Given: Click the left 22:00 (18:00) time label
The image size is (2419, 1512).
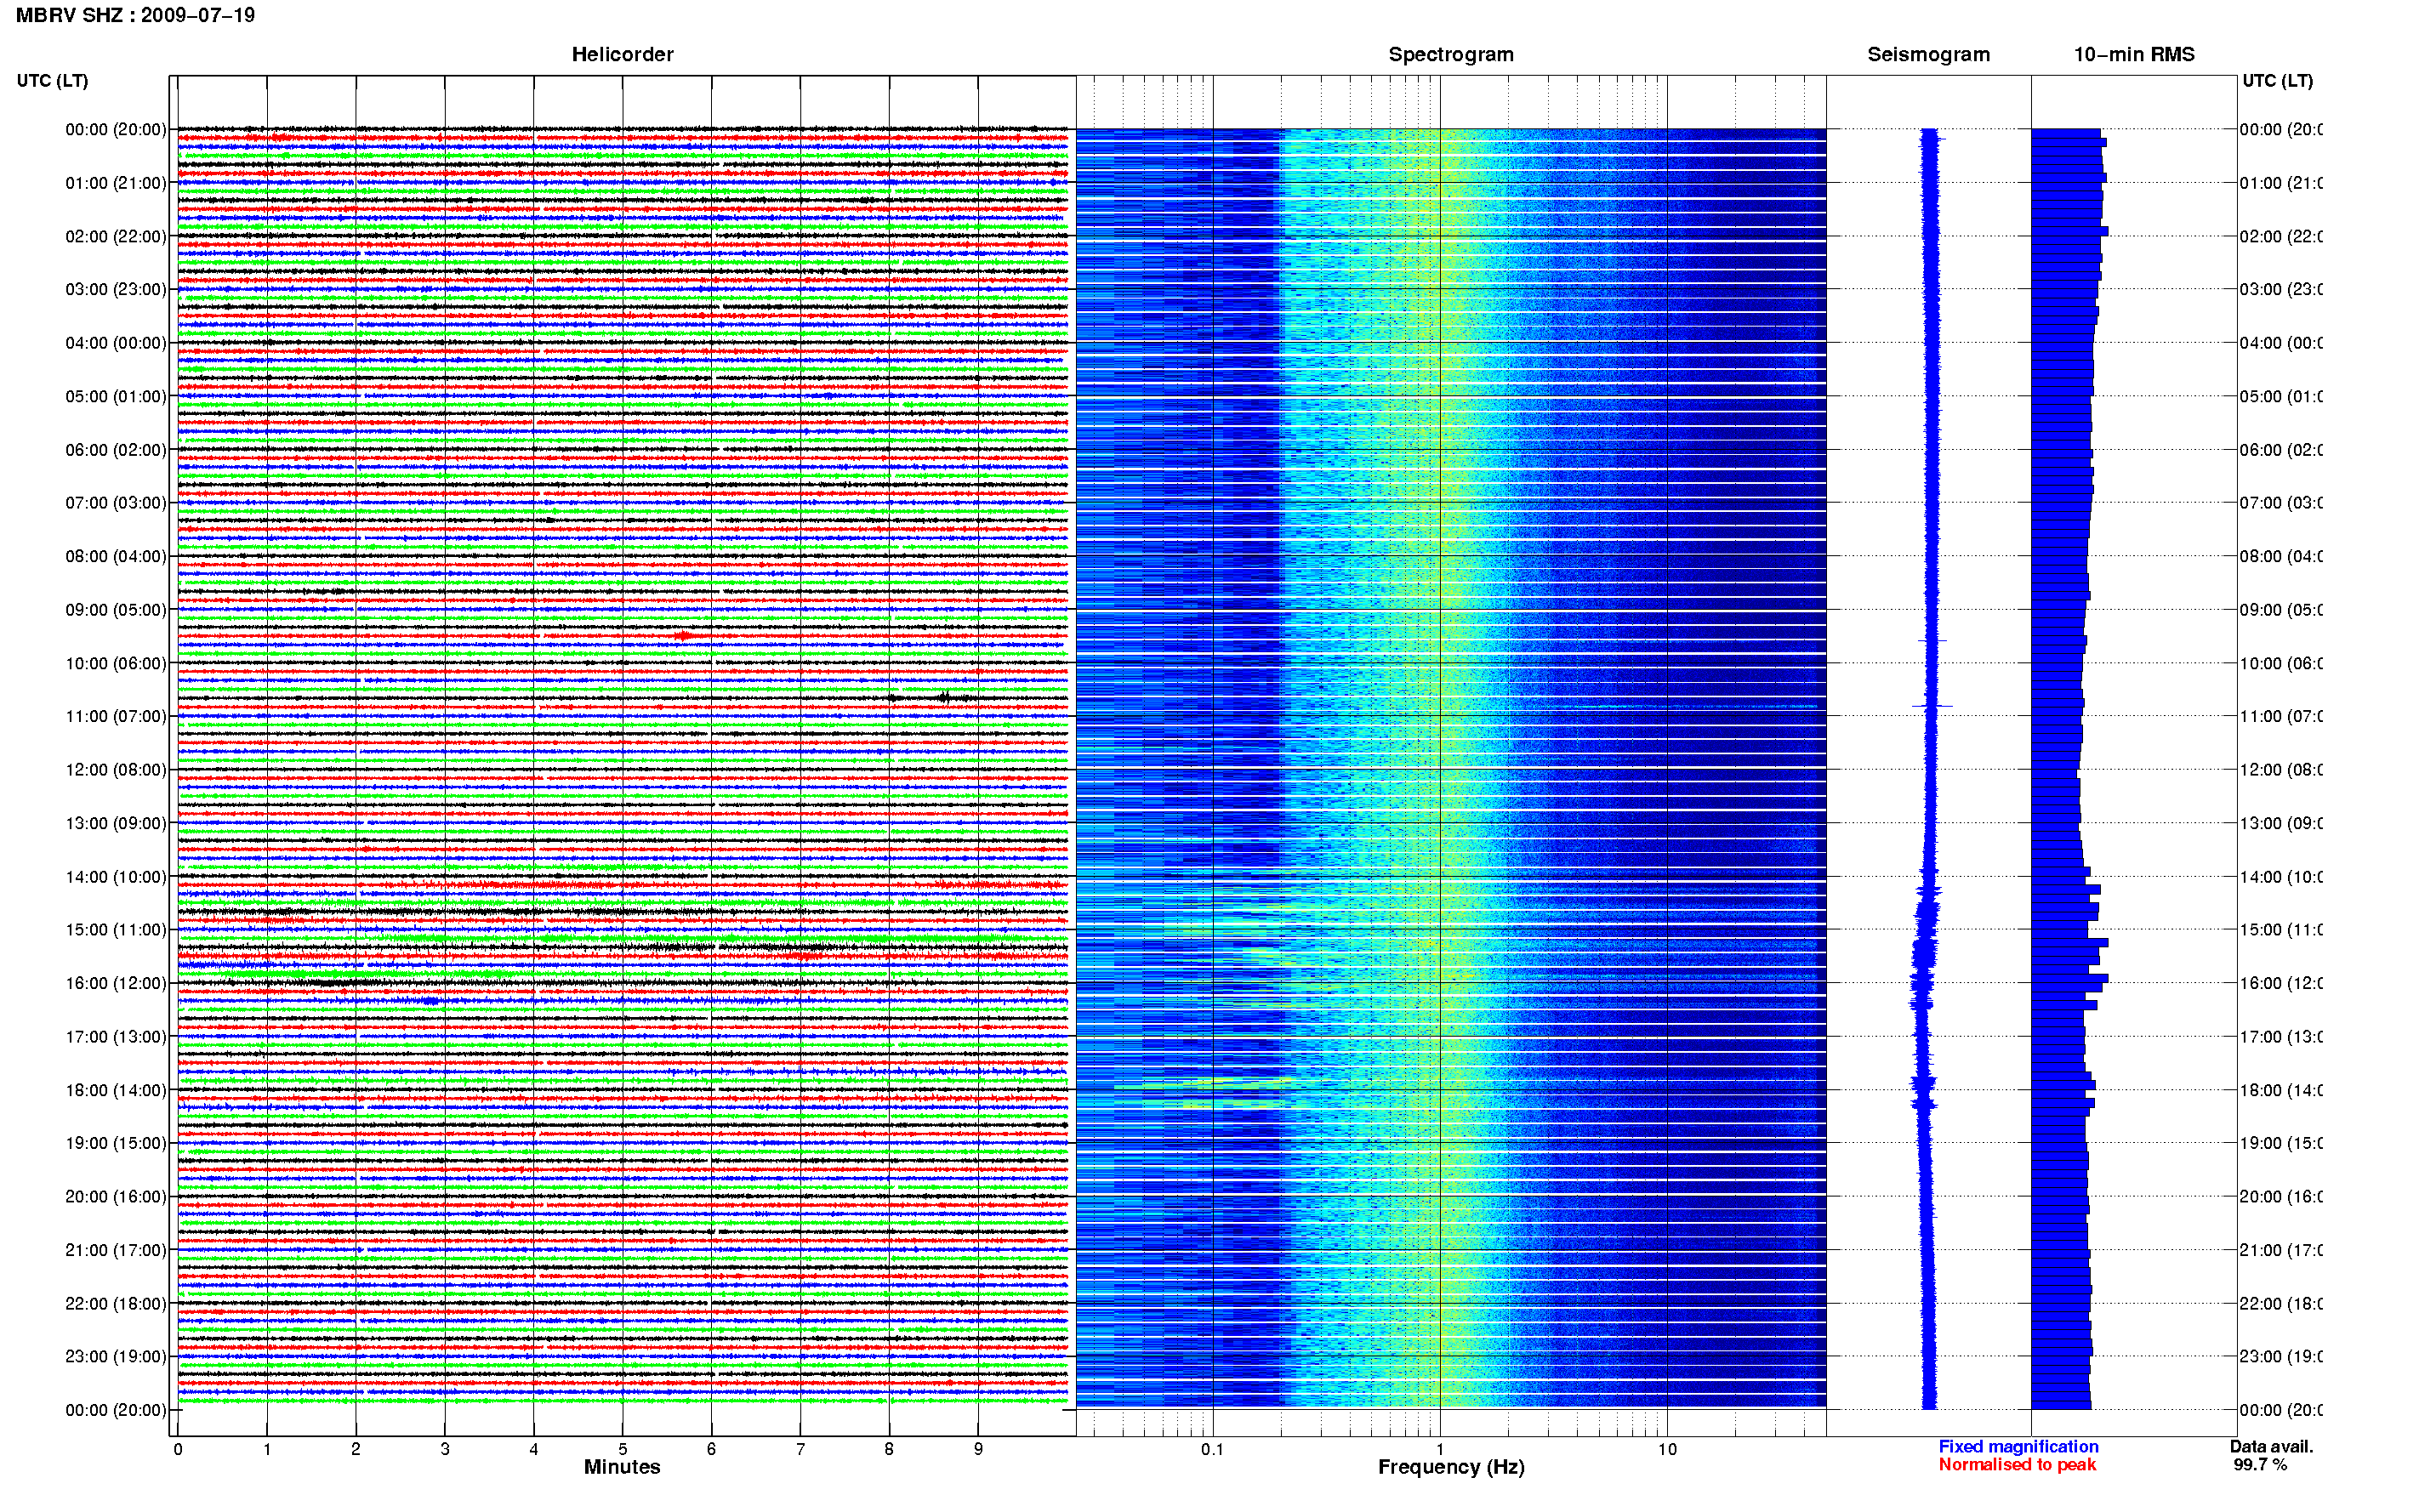Looking at the screenshot, I should (116, 1303).
